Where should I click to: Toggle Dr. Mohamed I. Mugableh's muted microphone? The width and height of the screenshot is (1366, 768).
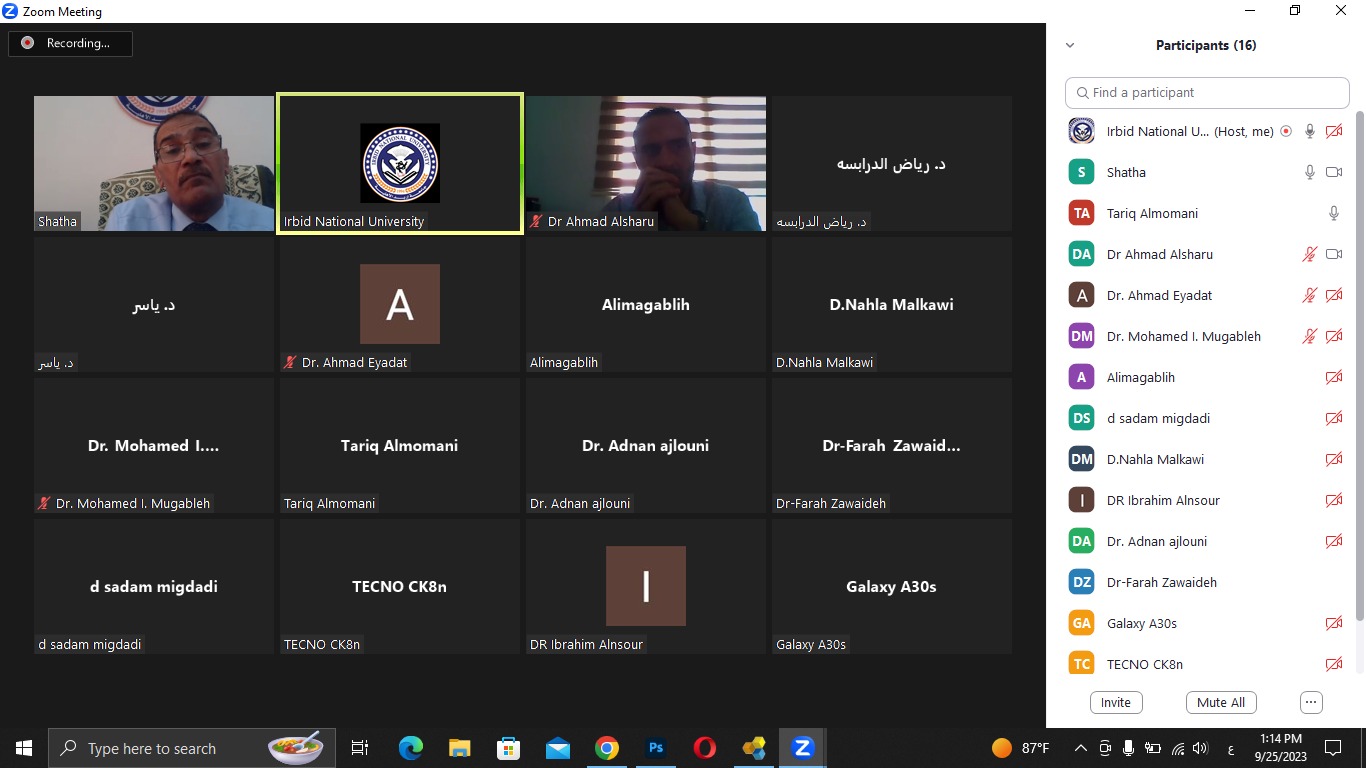1309,336
